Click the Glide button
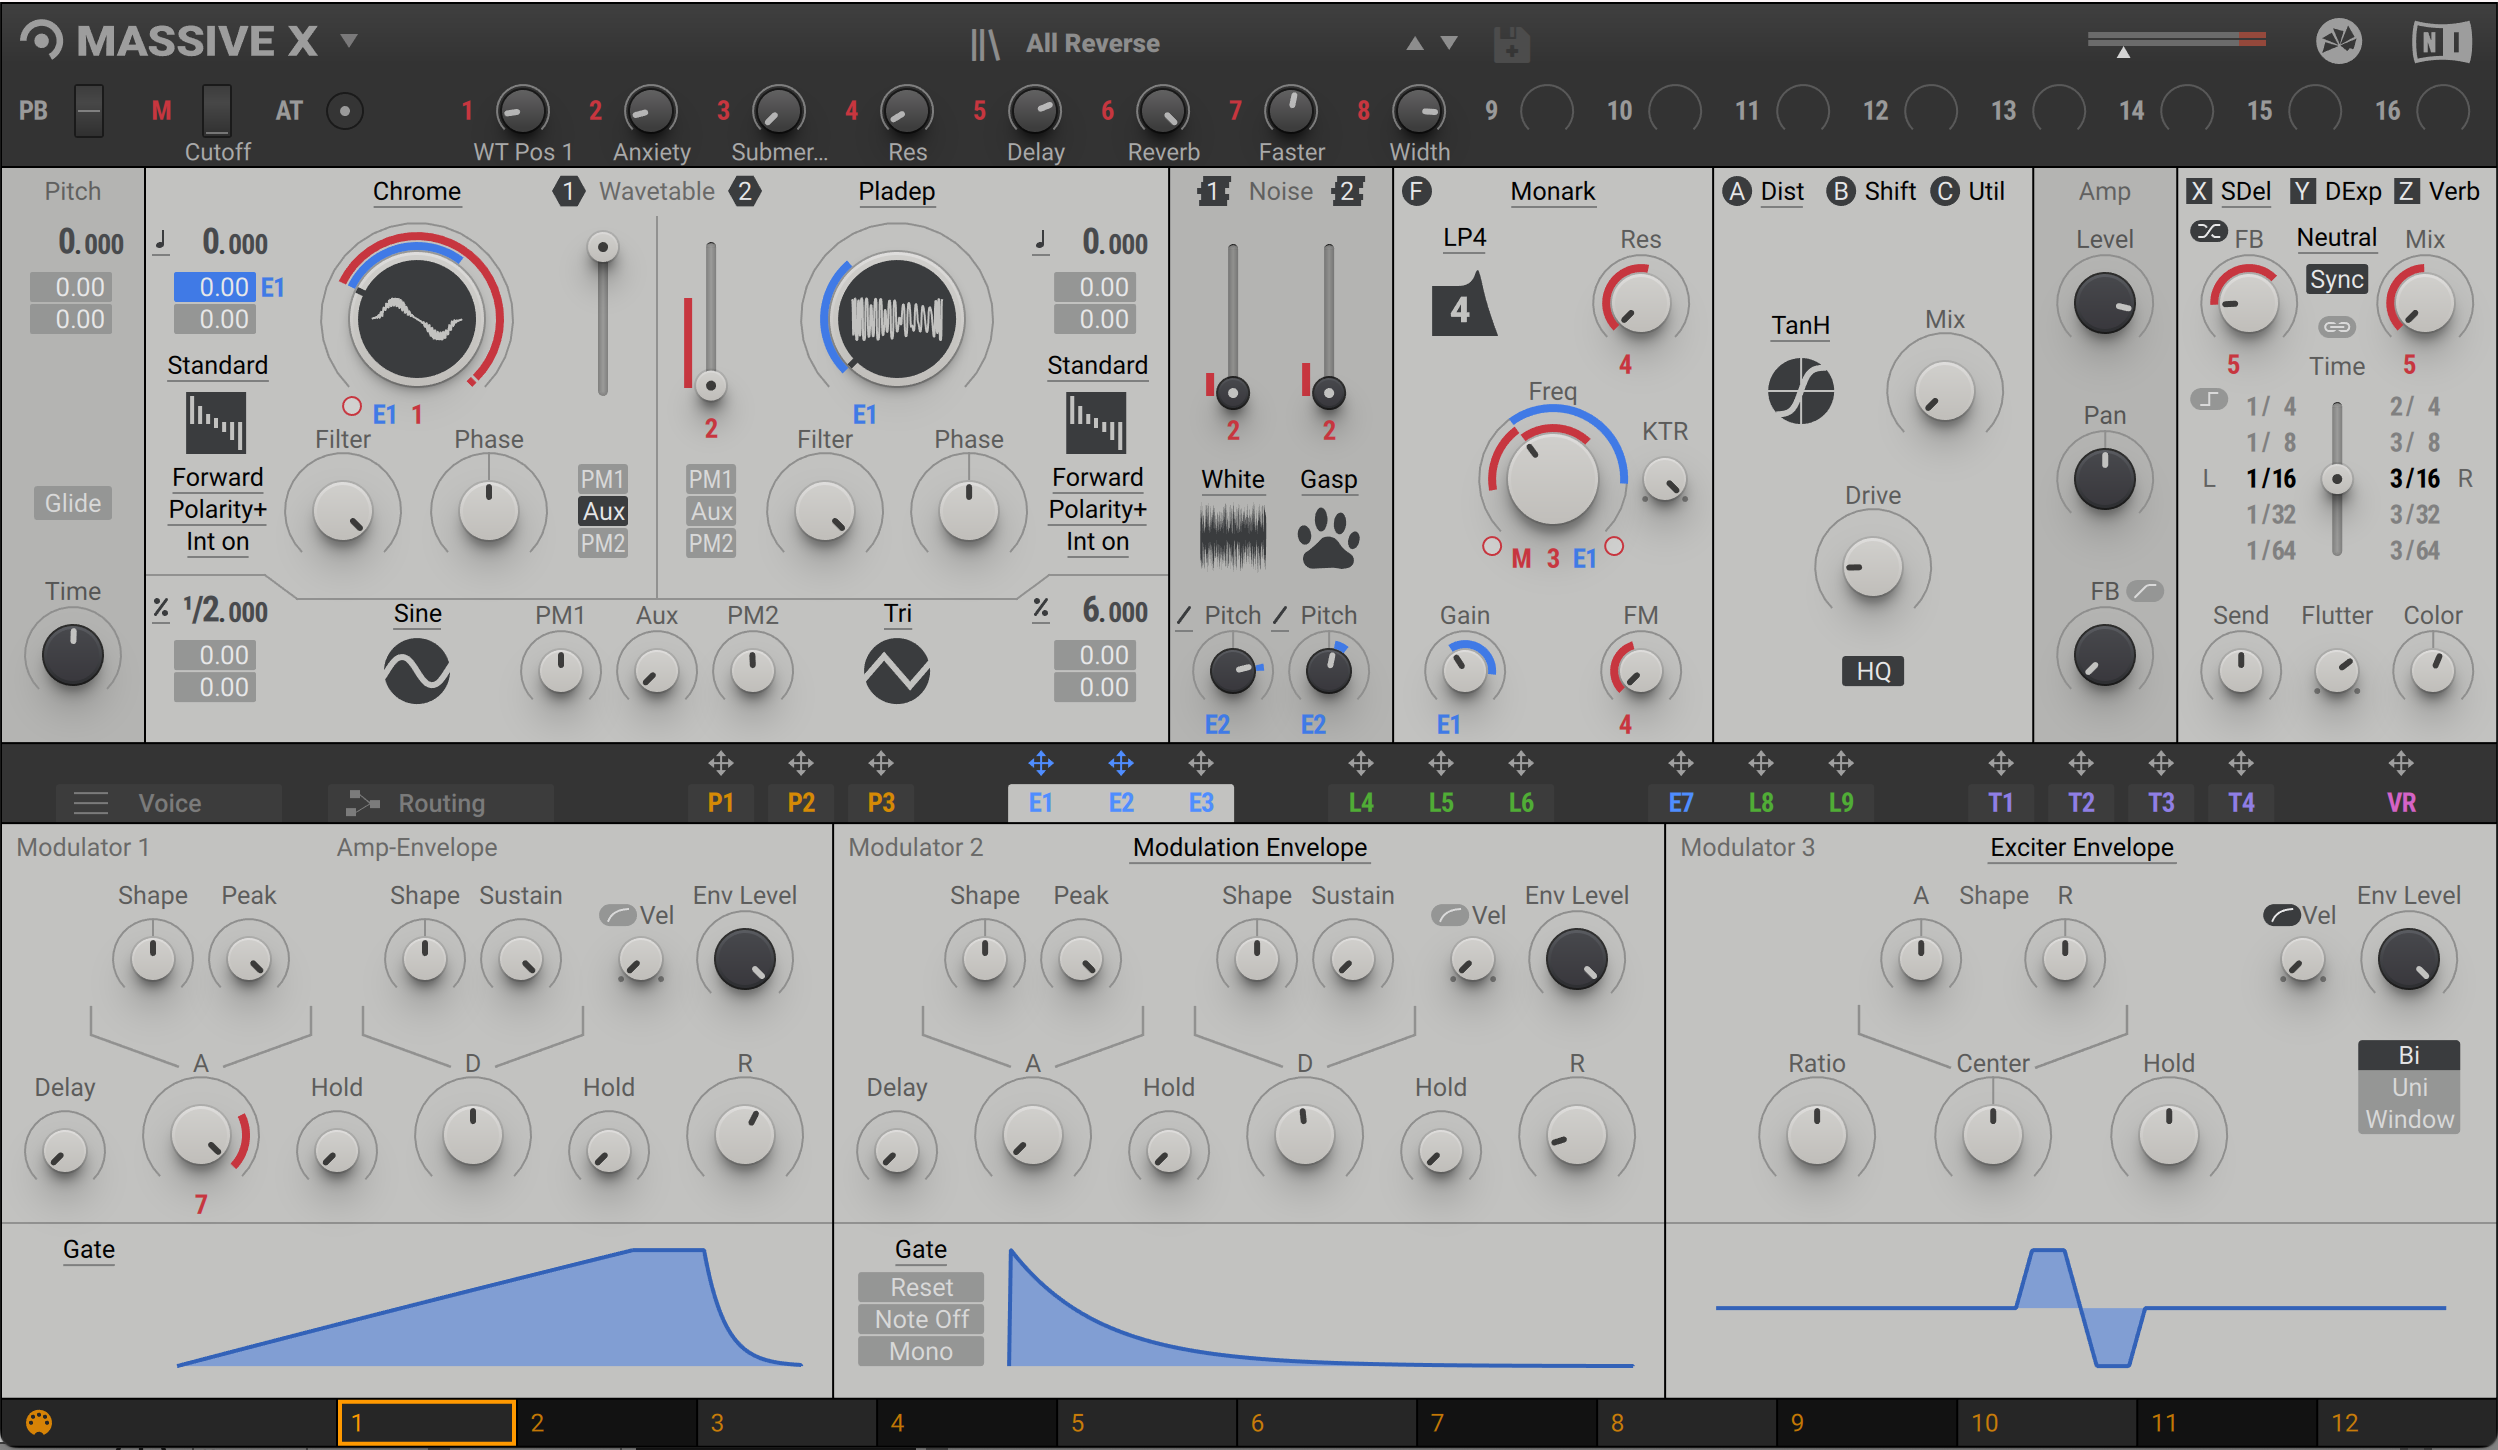Viewport: 2498px width, 1450px height. tap(72, 503)
